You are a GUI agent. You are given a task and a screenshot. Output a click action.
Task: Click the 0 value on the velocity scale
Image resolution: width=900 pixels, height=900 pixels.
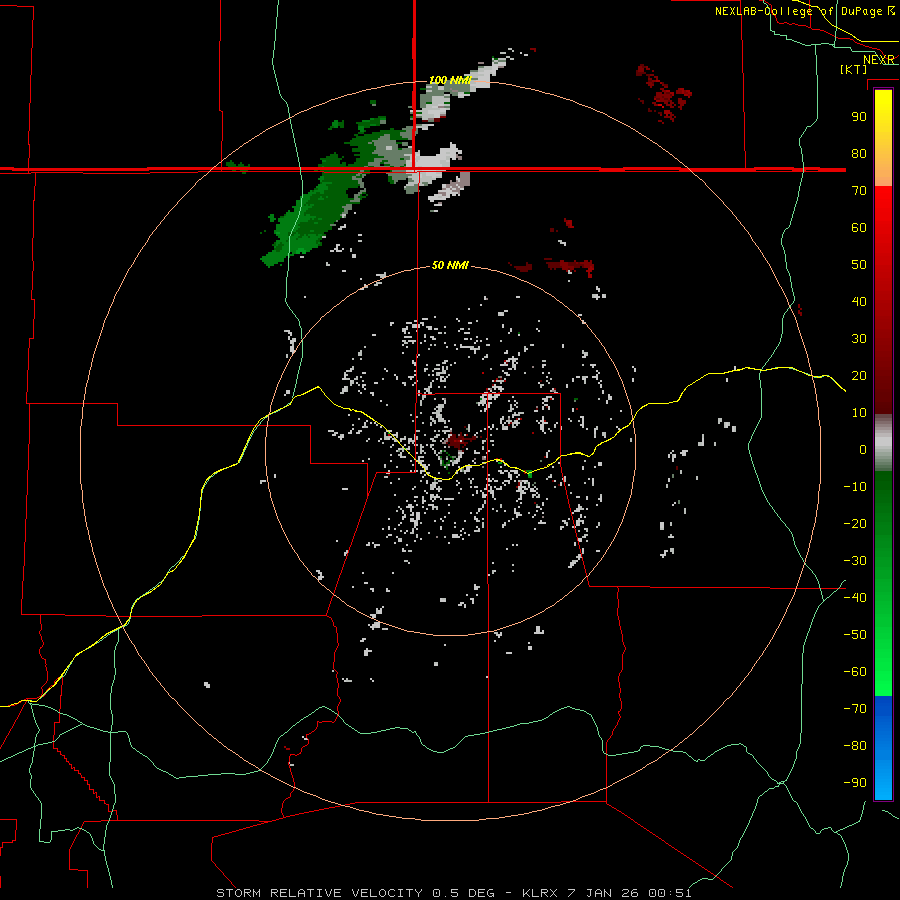(x=863, y=449)
